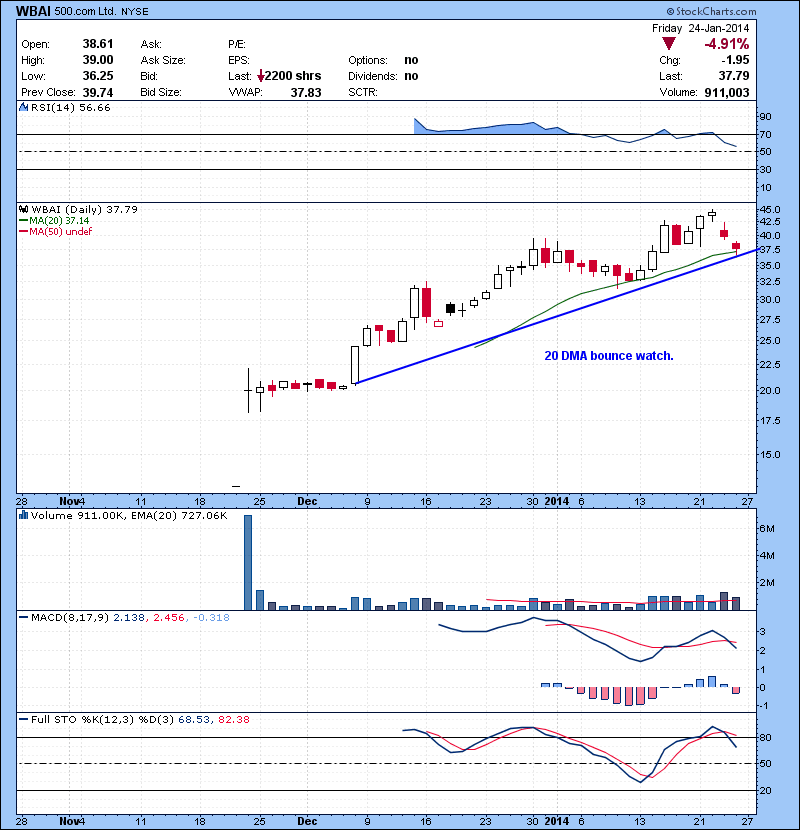Click the 6M volume axis label

coord(767,529)
